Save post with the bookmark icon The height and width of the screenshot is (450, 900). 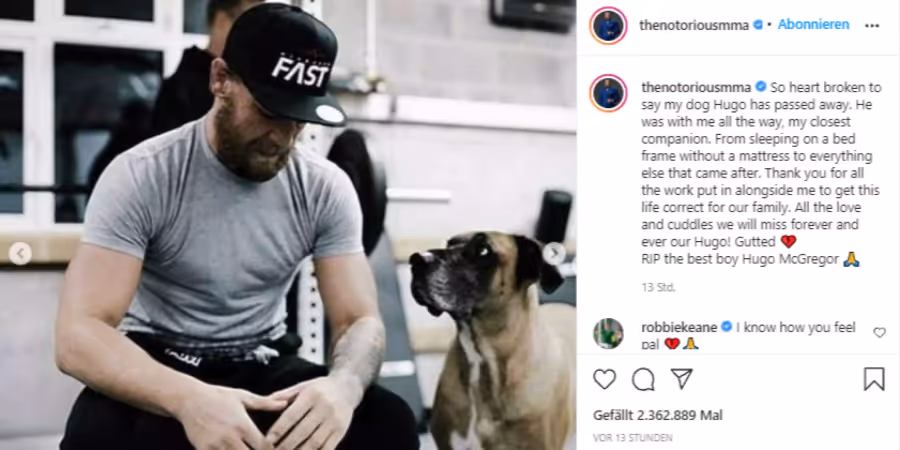(874, 379)
